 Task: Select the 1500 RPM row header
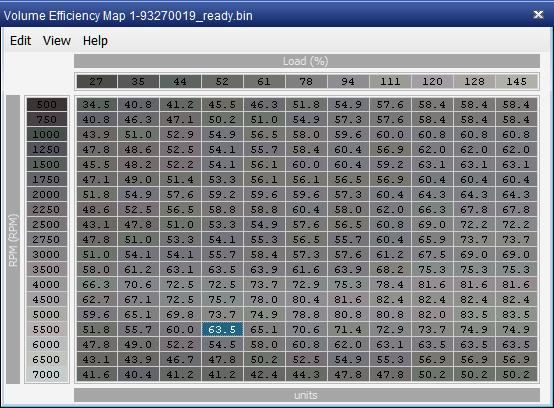tap(47, 165)
